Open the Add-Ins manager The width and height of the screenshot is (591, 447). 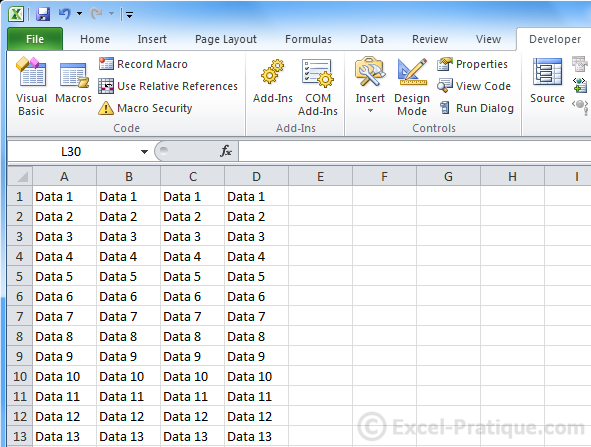pyautogui.click(x=273, y=81)
